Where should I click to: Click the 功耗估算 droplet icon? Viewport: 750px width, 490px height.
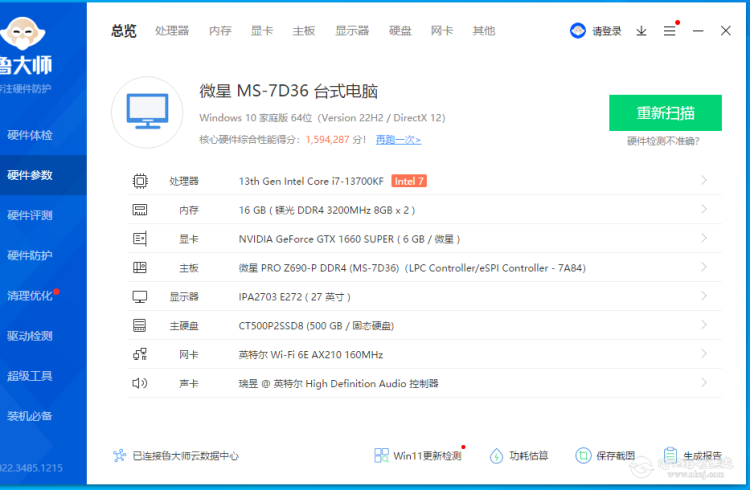[x=496, y=456]
